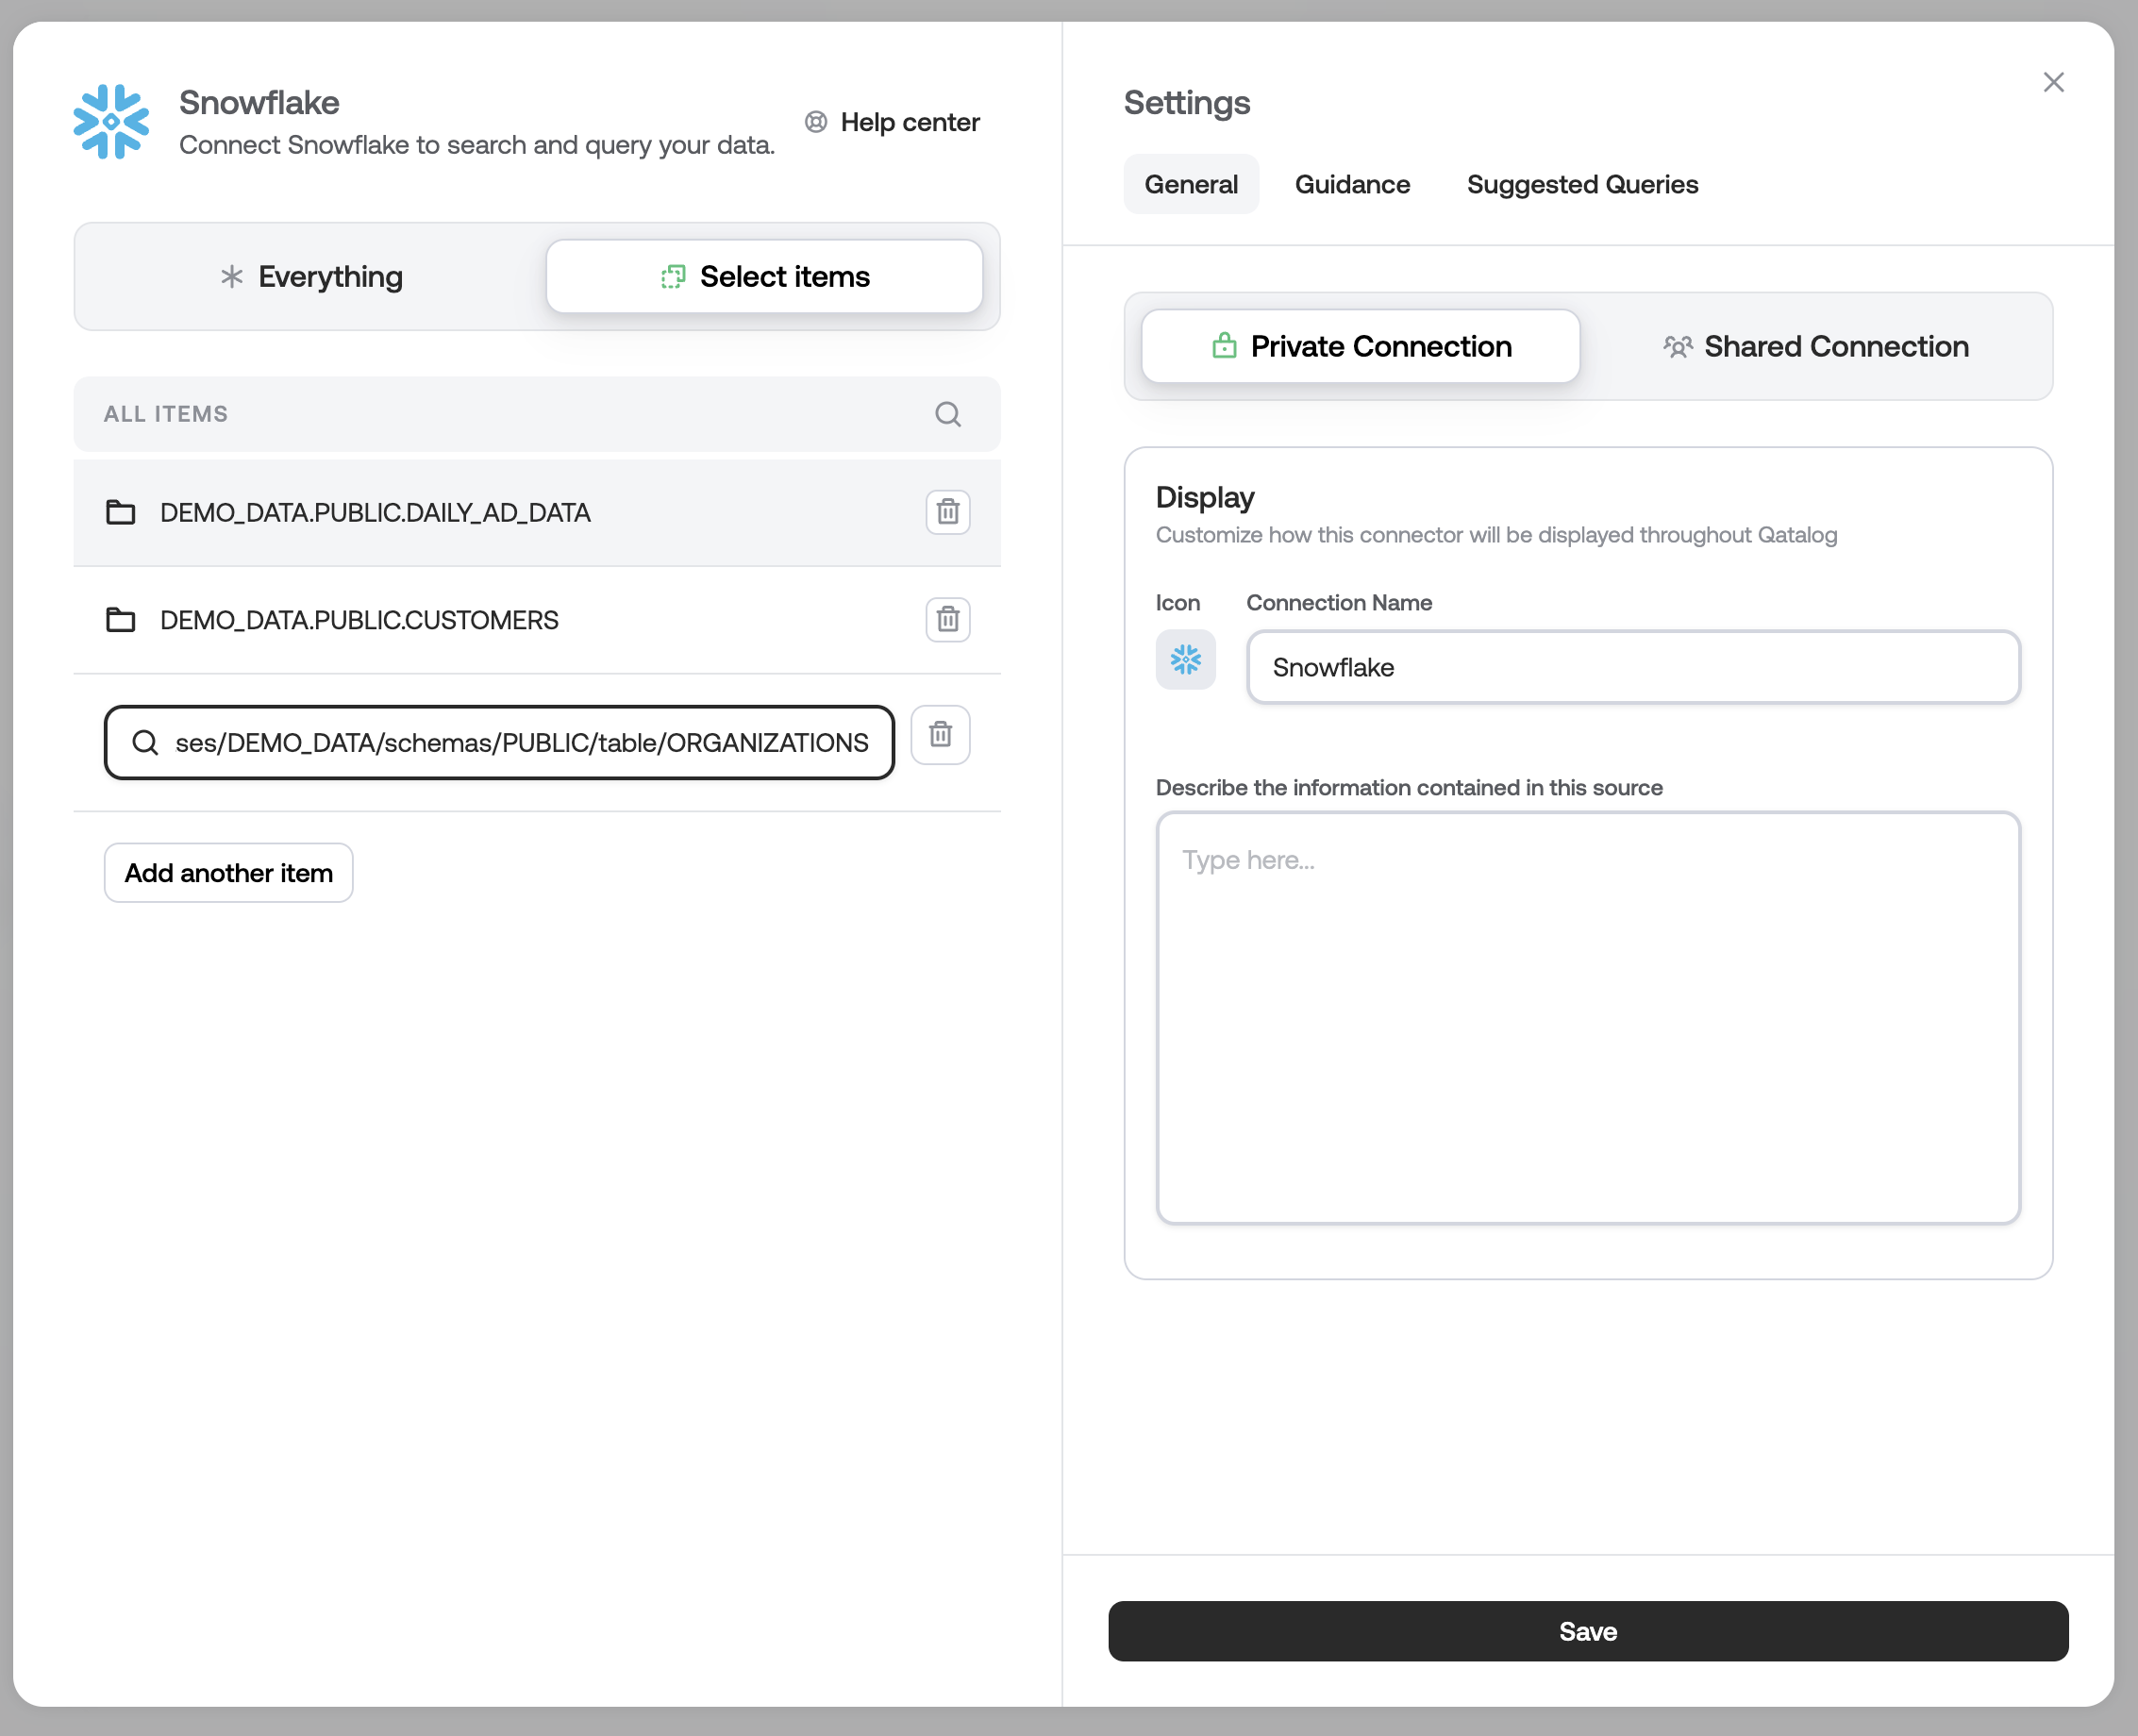This screenshot has width=2138, height=1736.
Task: Choose Private Connection option
Action: pyautogui.click(x=1361, y=346)
